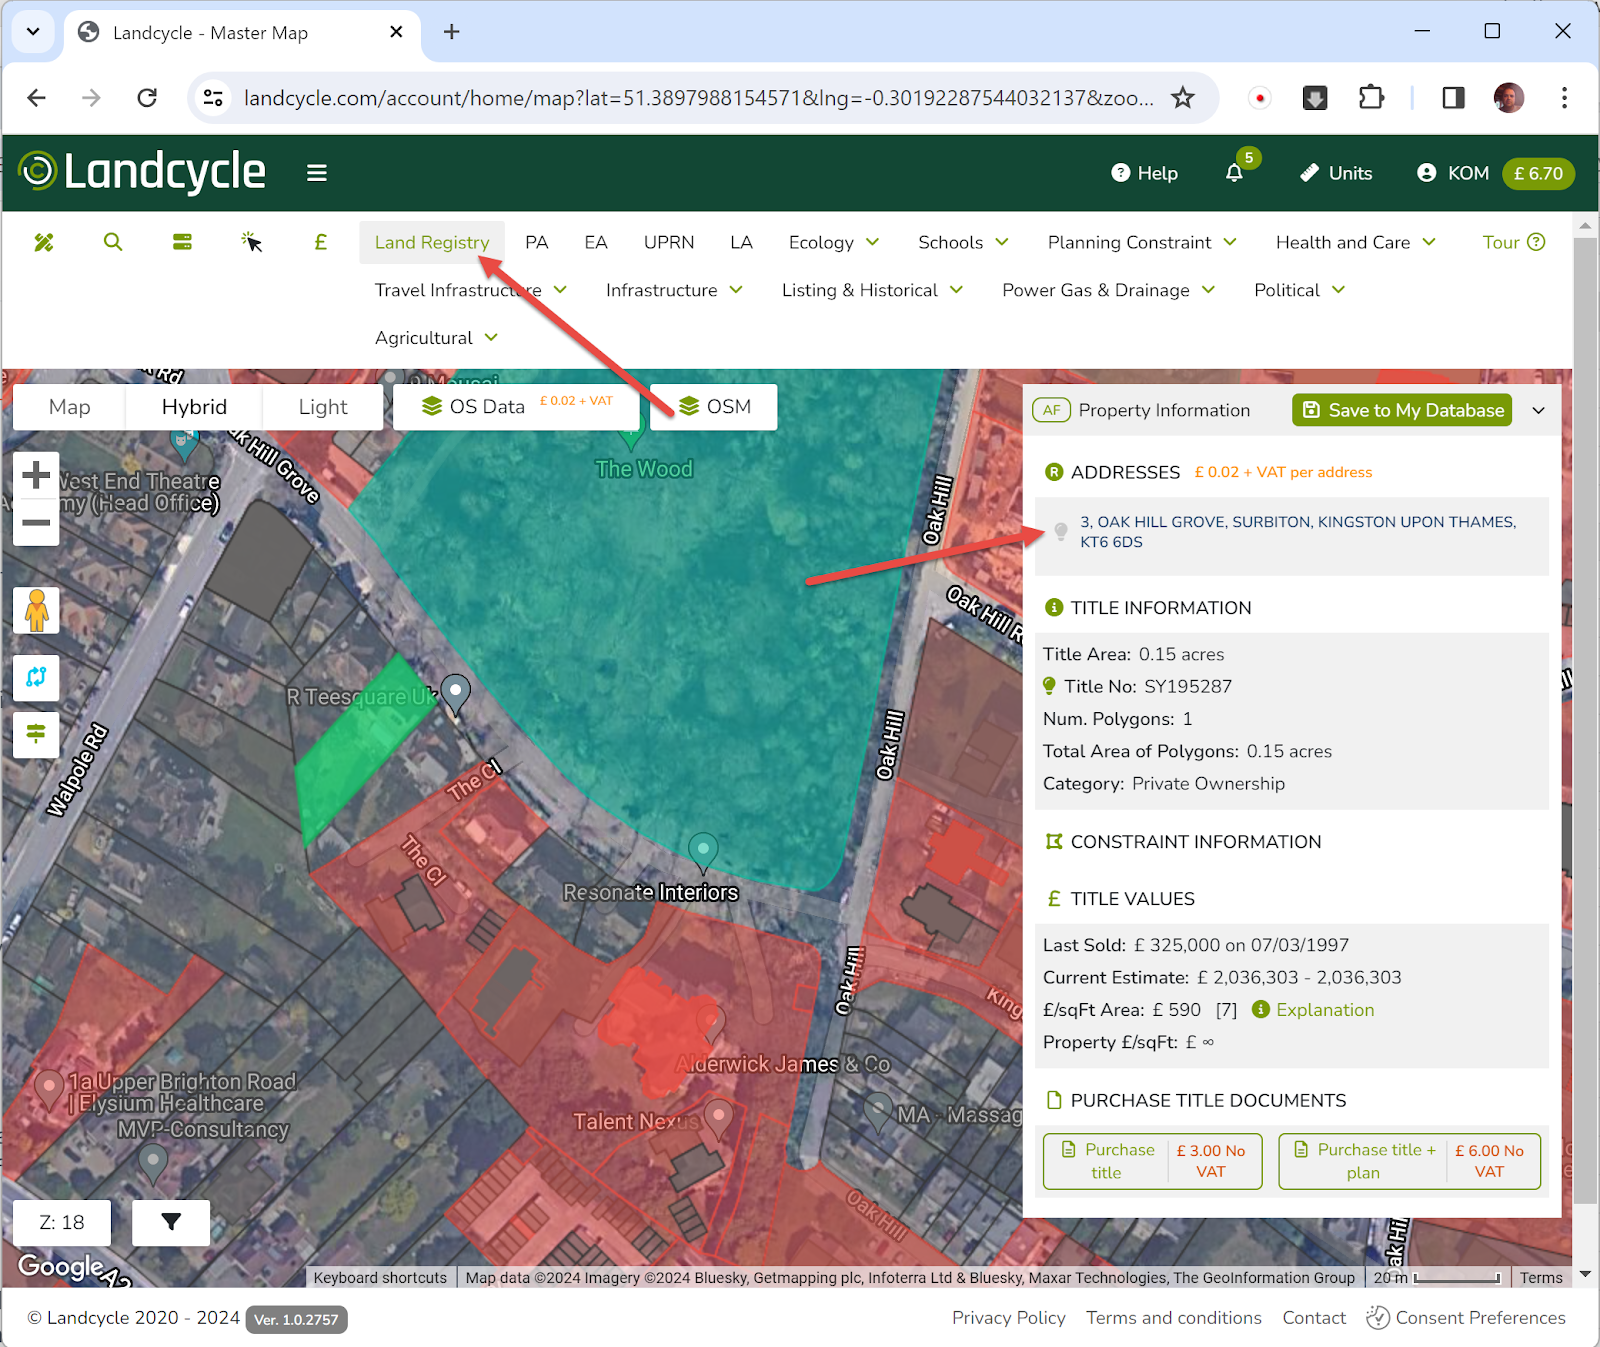Select the PA layer tab

point(536,242)
